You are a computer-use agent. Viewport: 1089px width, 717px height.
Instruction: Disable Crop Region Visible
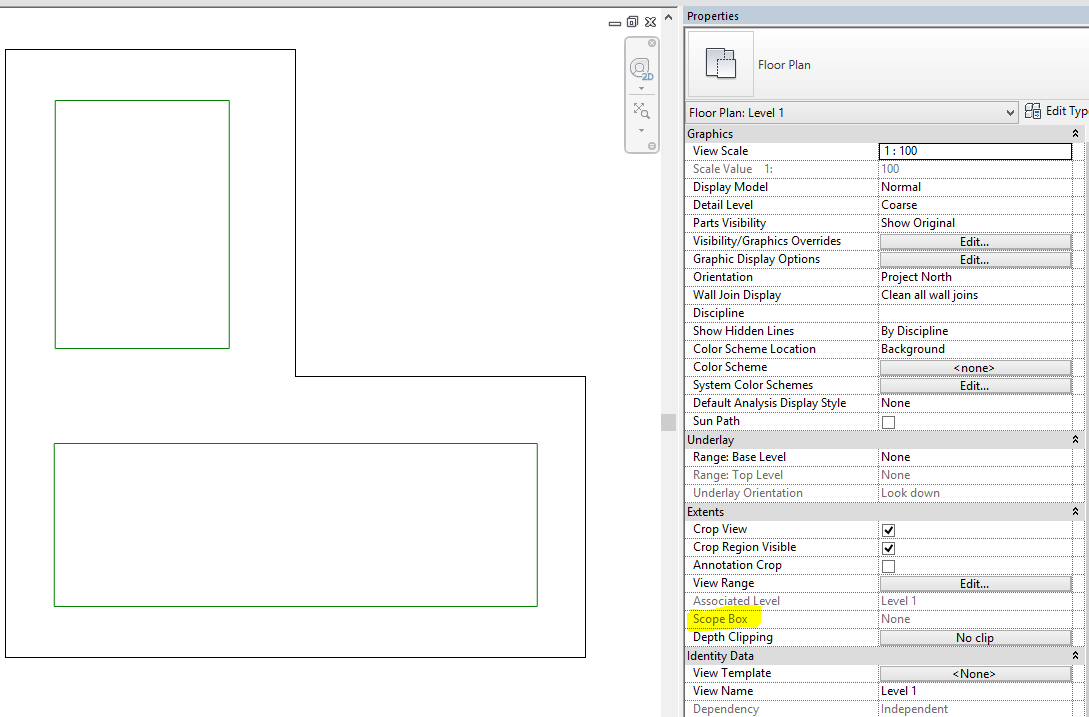[888, 547]
